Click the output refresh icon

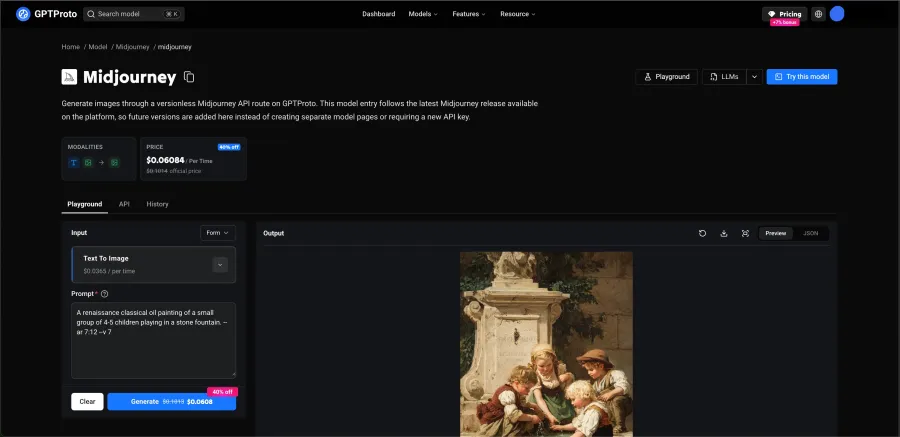[703, 233]
